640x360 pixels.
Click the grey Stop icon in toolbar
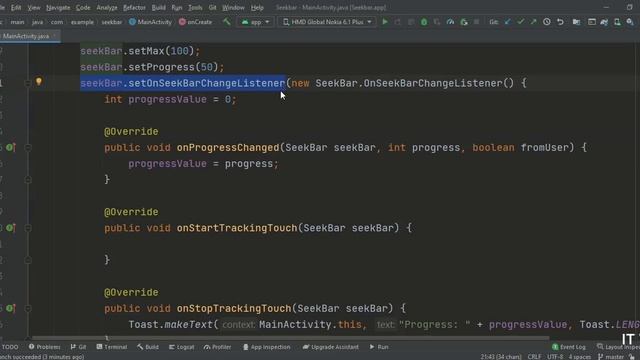pyautogui.click(x=476, y=22)
